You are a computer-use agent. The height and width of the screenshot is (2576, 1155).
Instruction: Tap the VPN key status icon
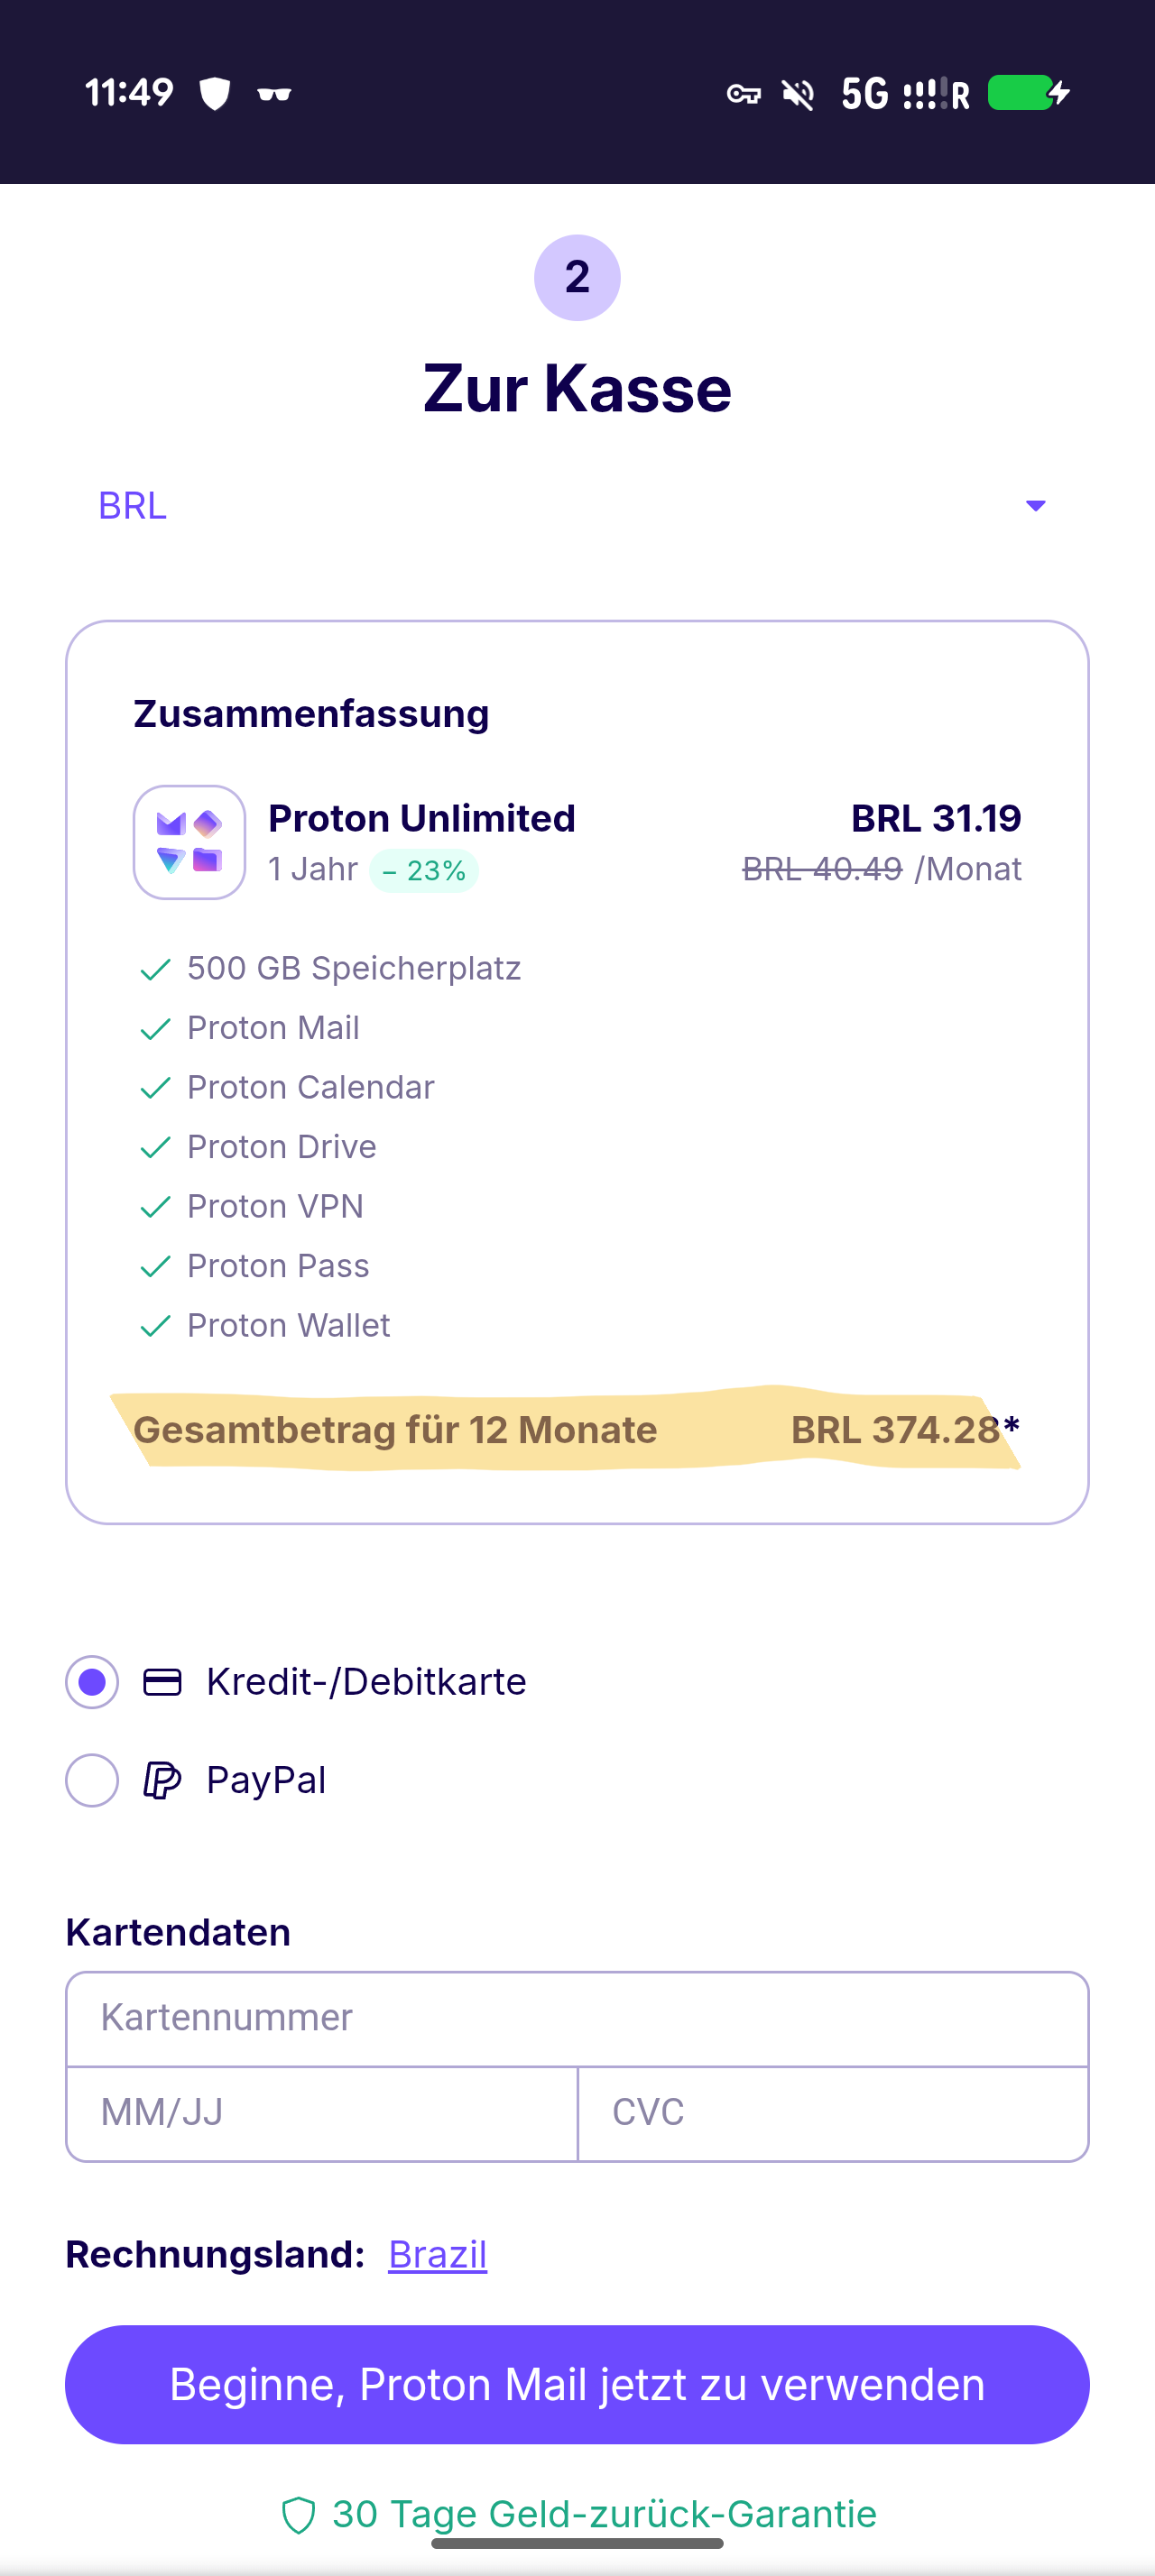[x=743, y=94]
